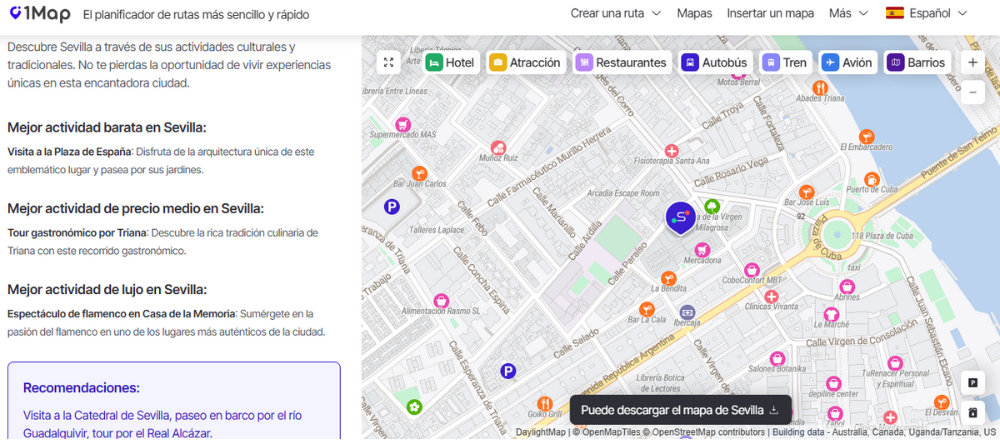Viewport: 1000px width, 444px height.
Task: Click the Abrines shop marker
Action: (847, 287)
